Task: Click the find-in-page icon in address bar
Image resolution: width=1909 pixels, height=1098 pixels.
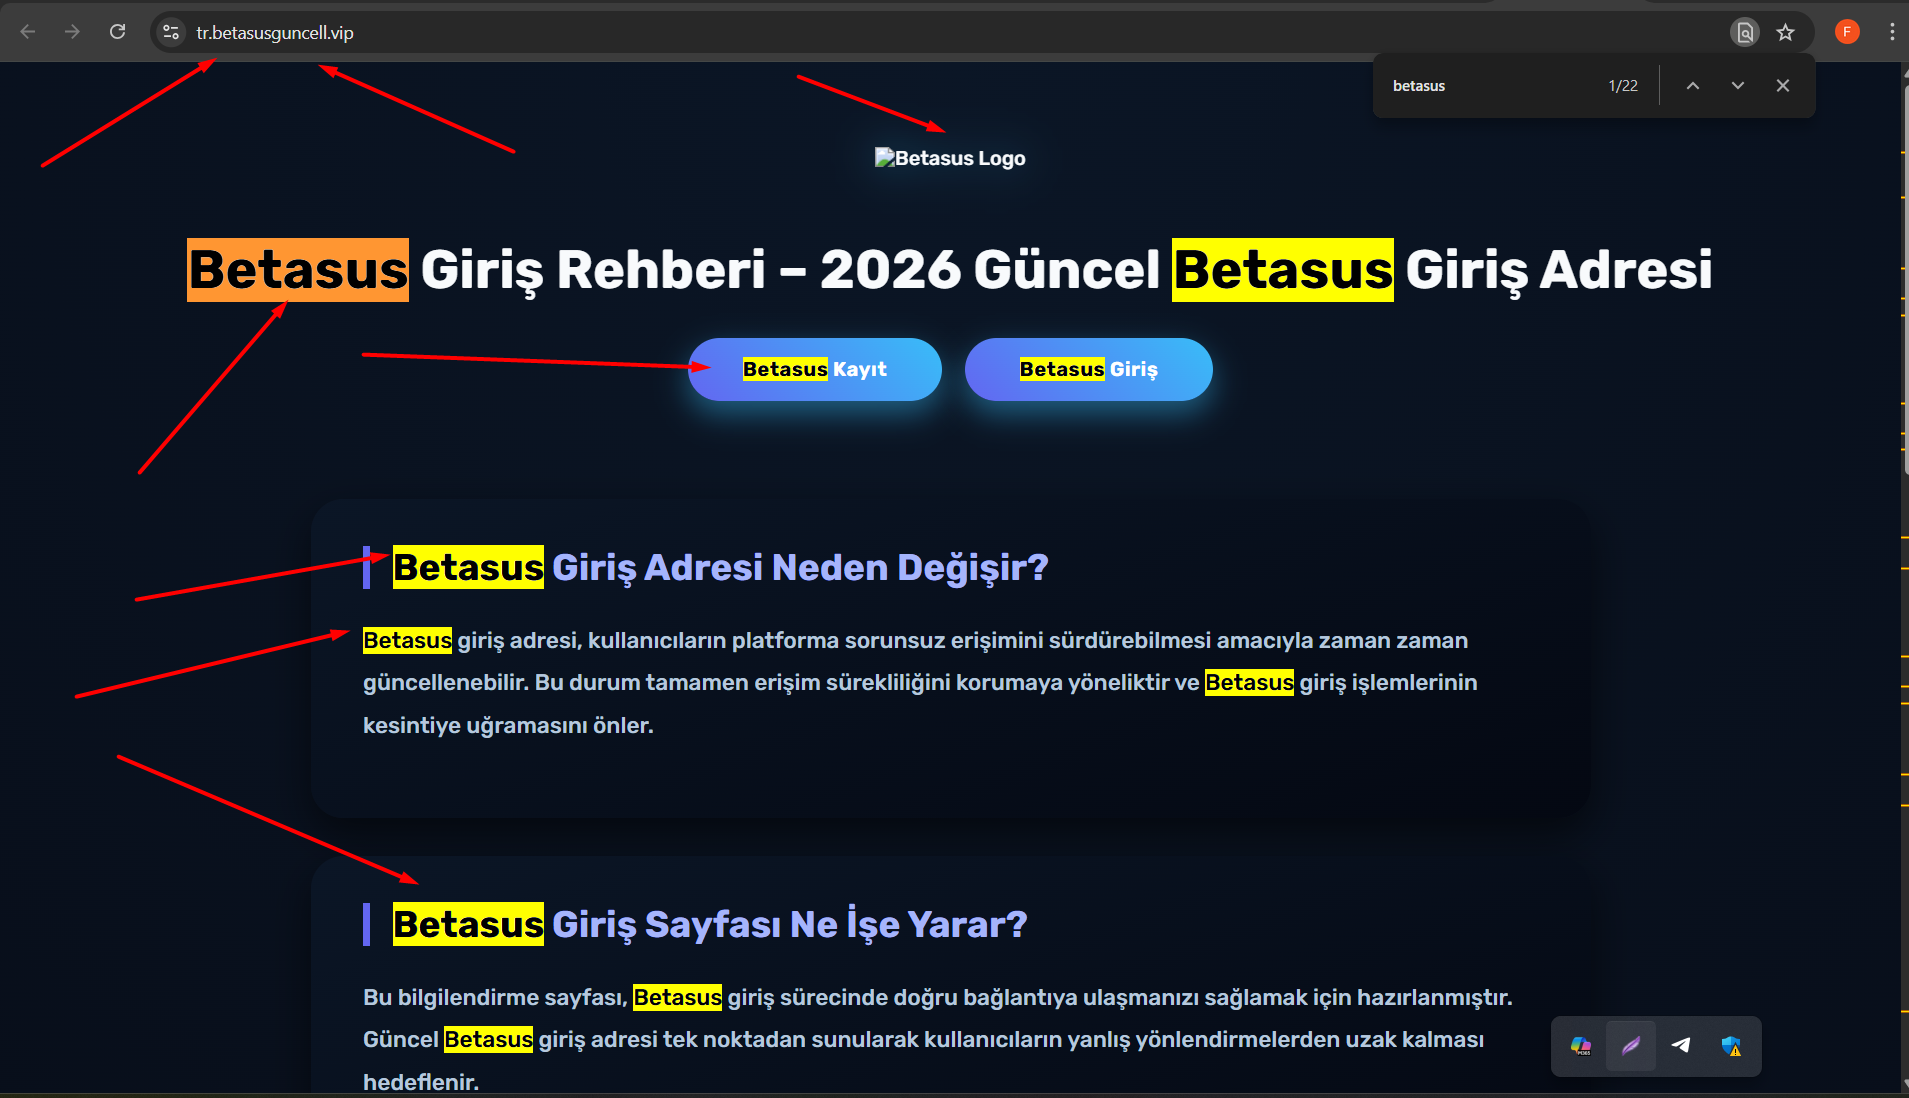Action: [1745, 32]
